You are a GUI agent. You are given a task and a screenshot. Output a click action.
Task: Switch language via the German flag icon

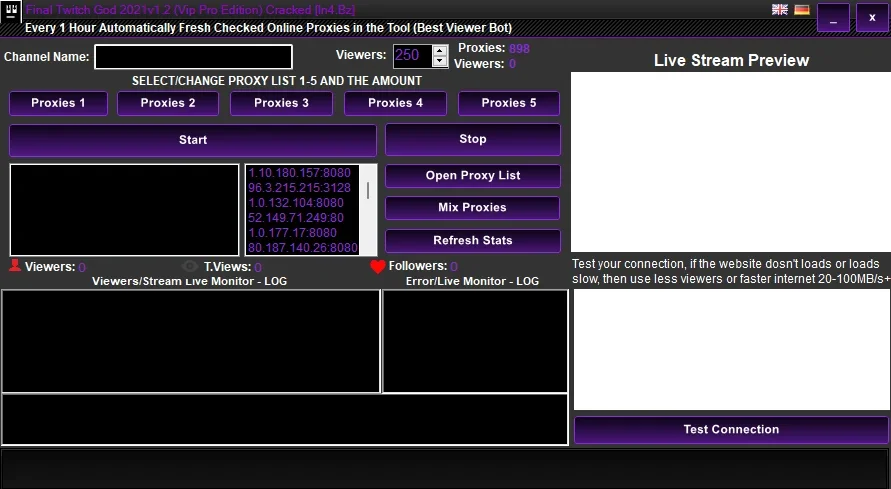coord(802,9)
